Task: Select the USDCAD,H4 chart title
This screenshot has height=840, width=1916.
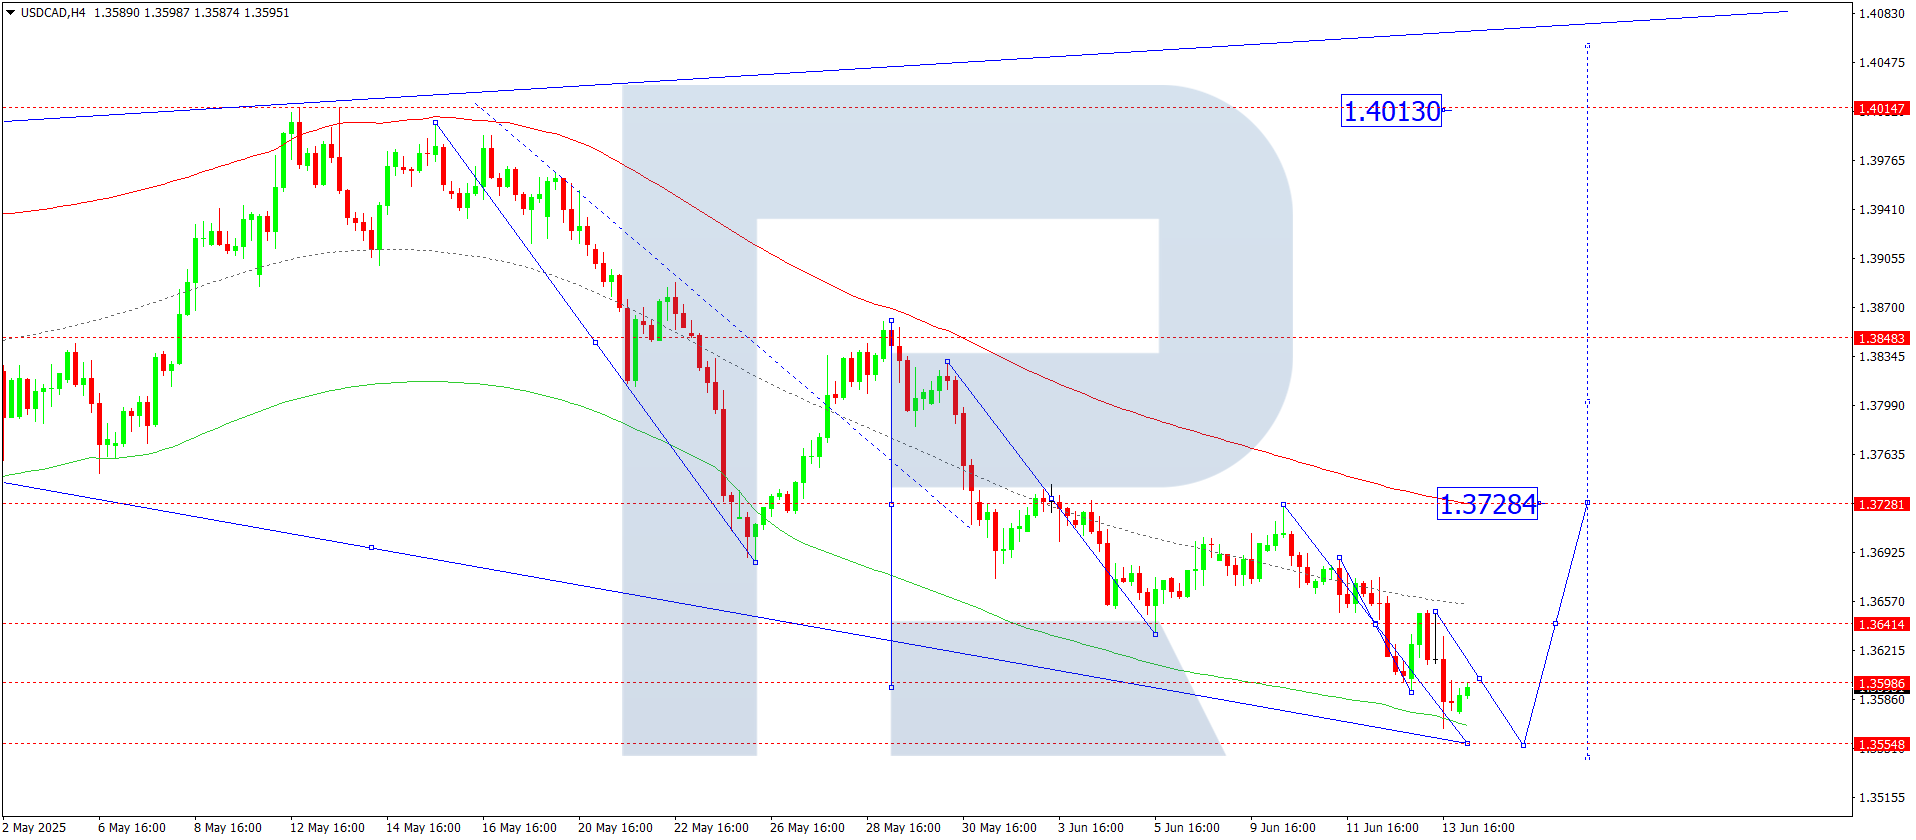Action: coord(53,13)
